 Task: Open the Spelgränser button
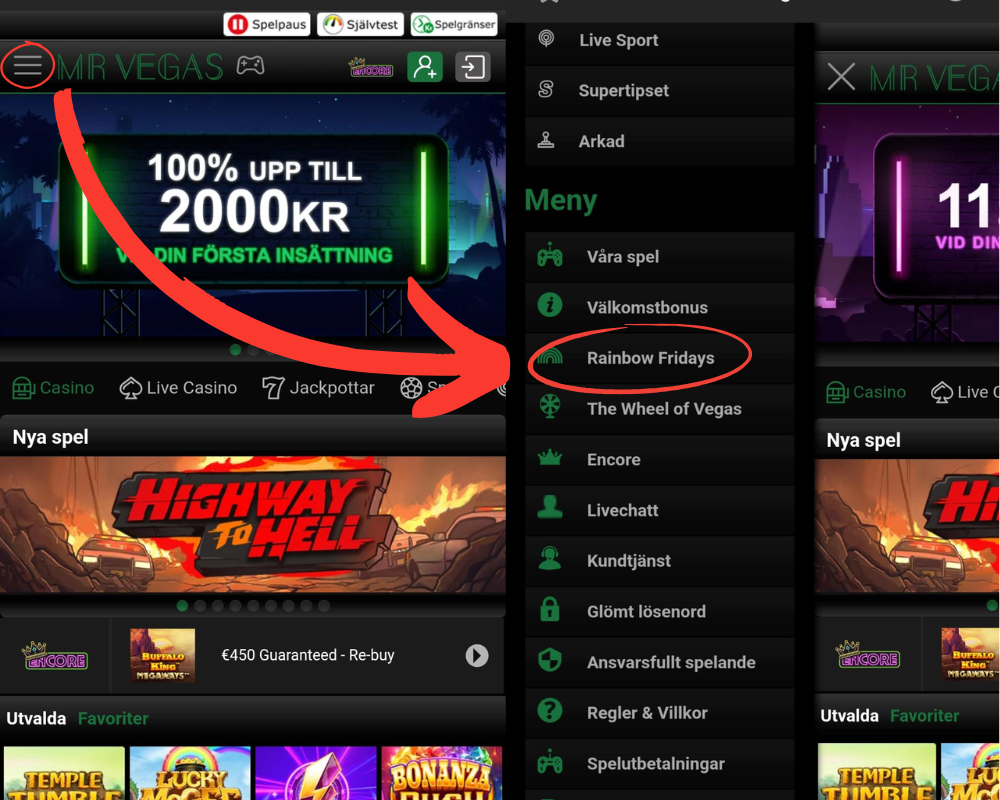pos(454,24)
